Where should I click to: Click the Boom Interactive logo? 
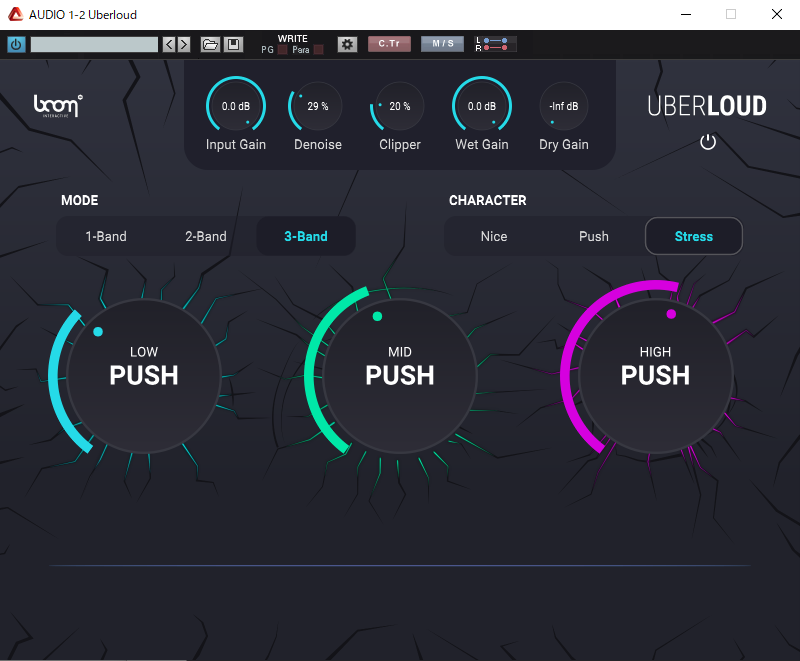click(x=58, y=106)
